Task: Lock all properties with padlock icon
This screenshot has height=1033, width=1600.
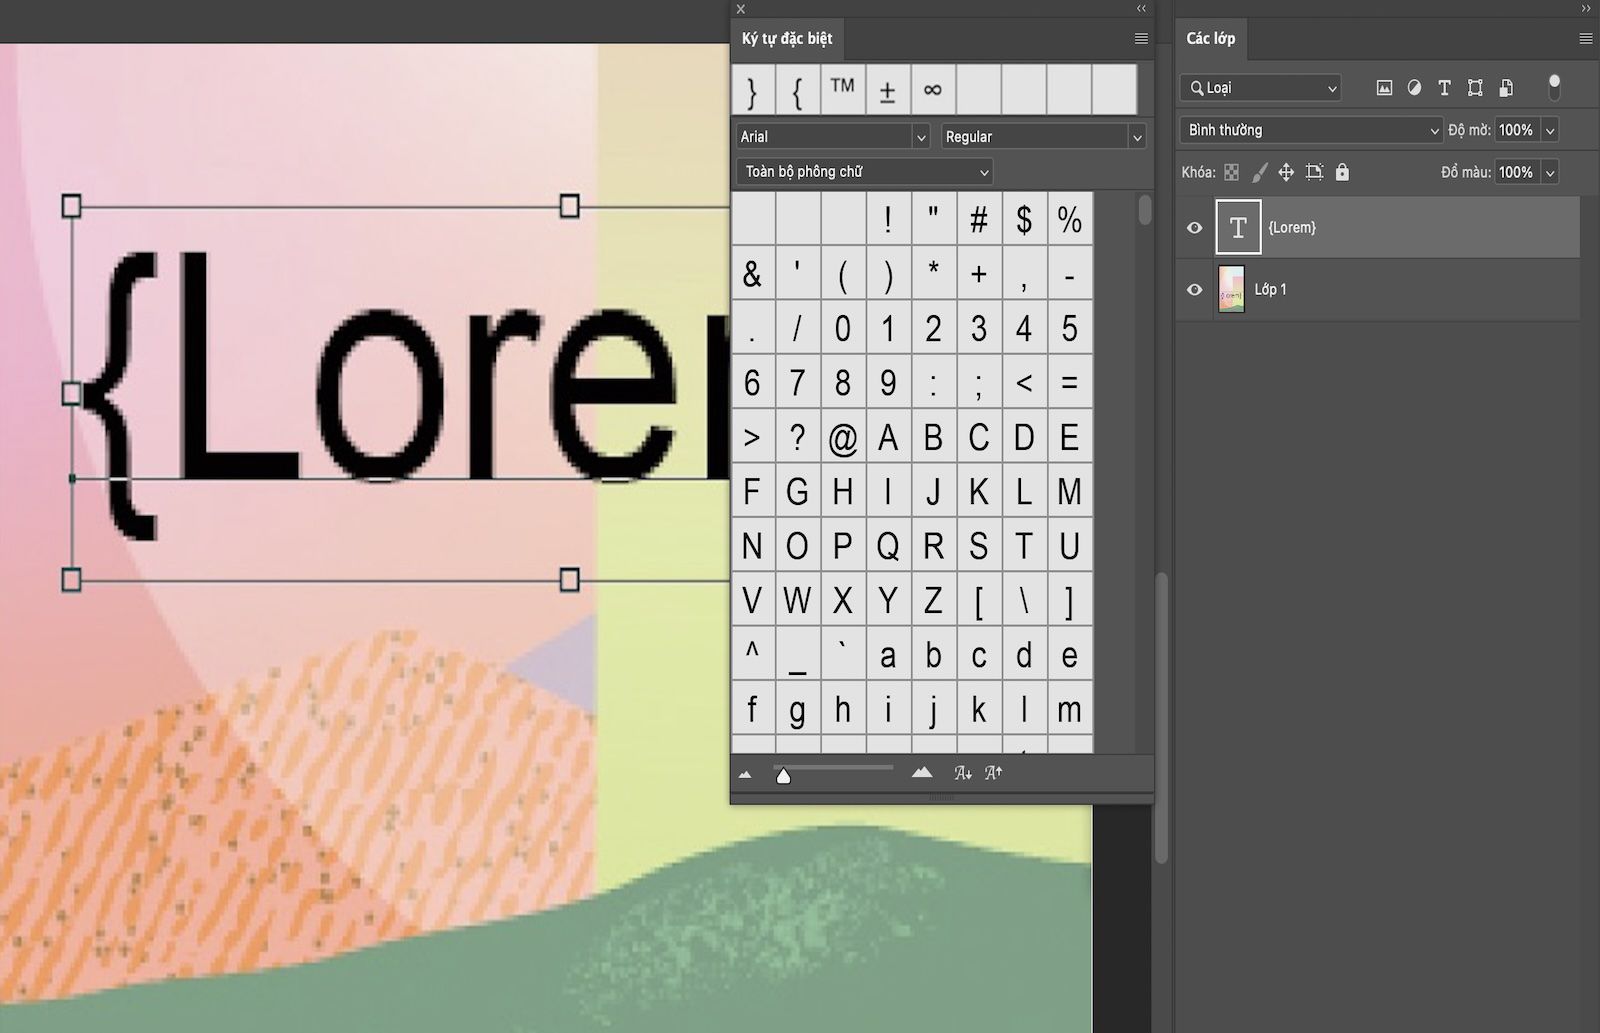Action: tap(1342, 172)
